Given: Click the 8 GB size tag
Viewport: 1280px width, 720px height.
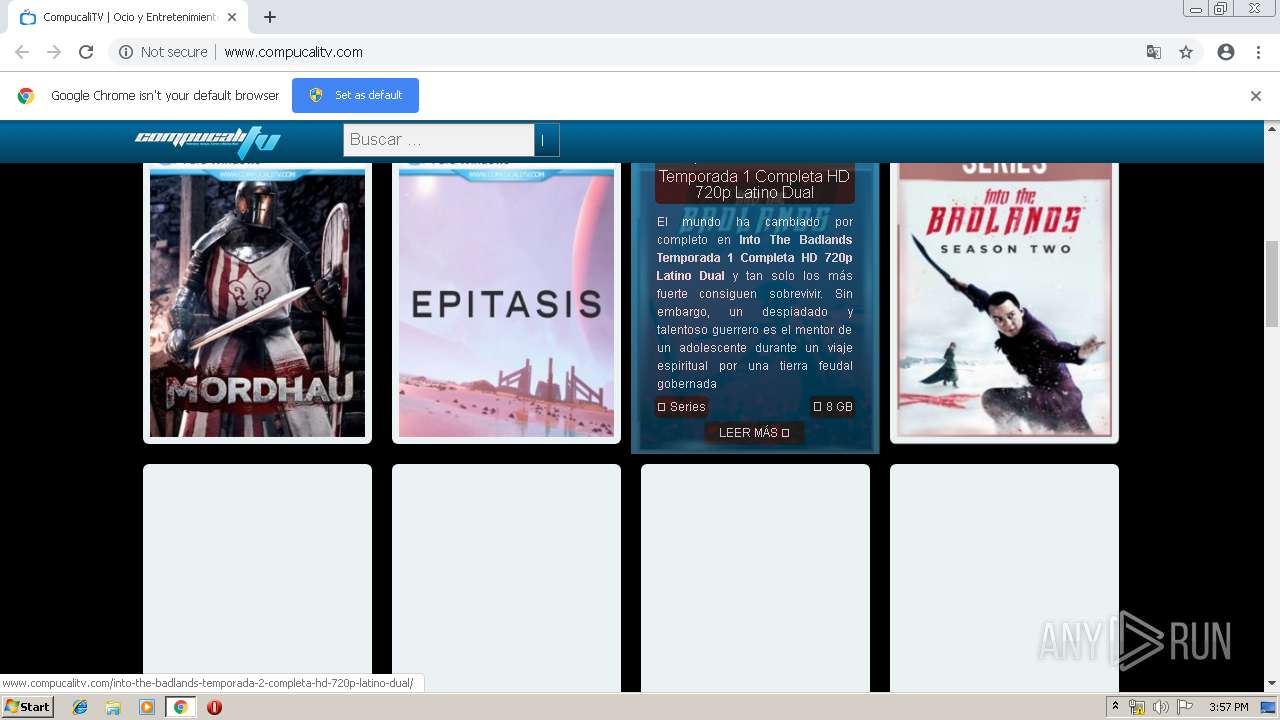Looking at the screenshot, I should tap(833, 407).
